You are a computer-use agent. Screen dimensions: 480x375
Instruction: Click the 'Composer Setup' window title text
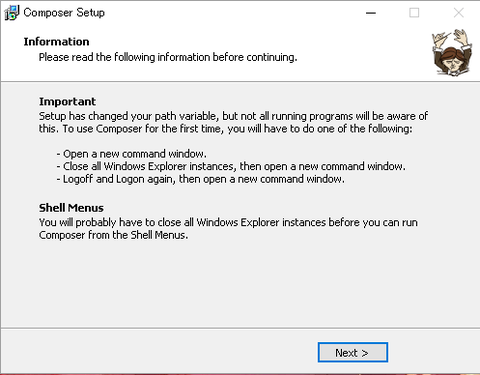64,13
